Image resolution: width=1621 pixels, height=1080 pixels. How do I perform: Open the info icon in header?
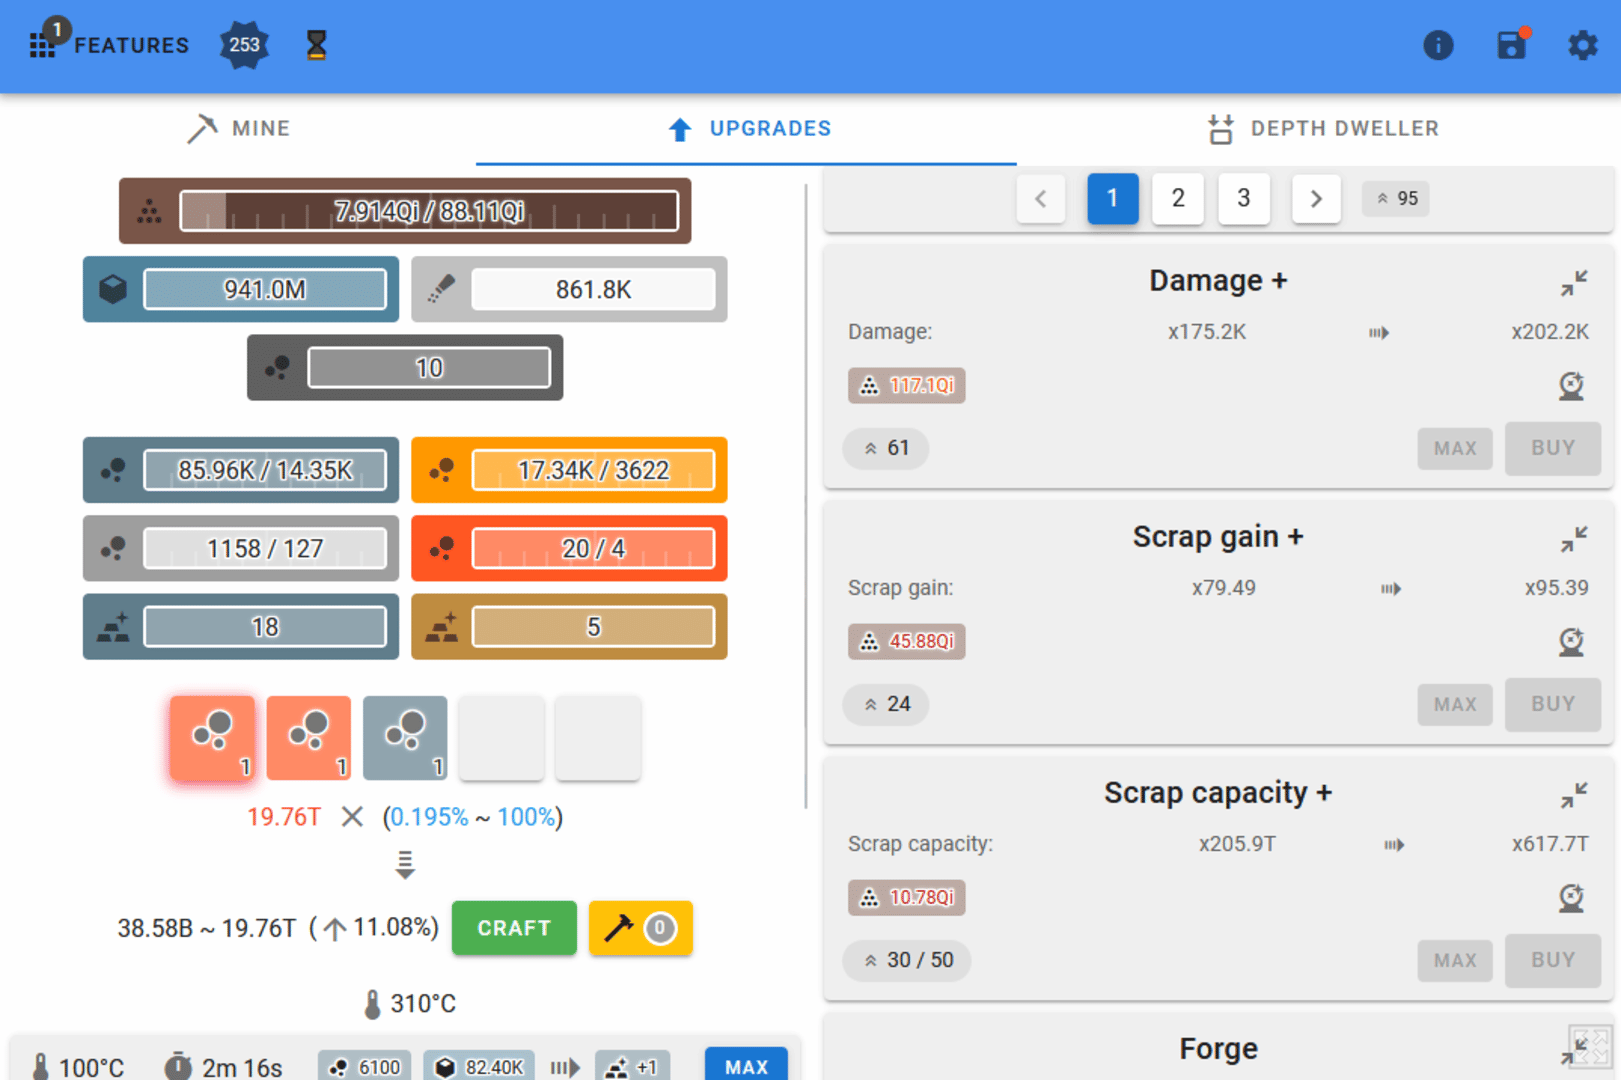tap(1437, 45)
